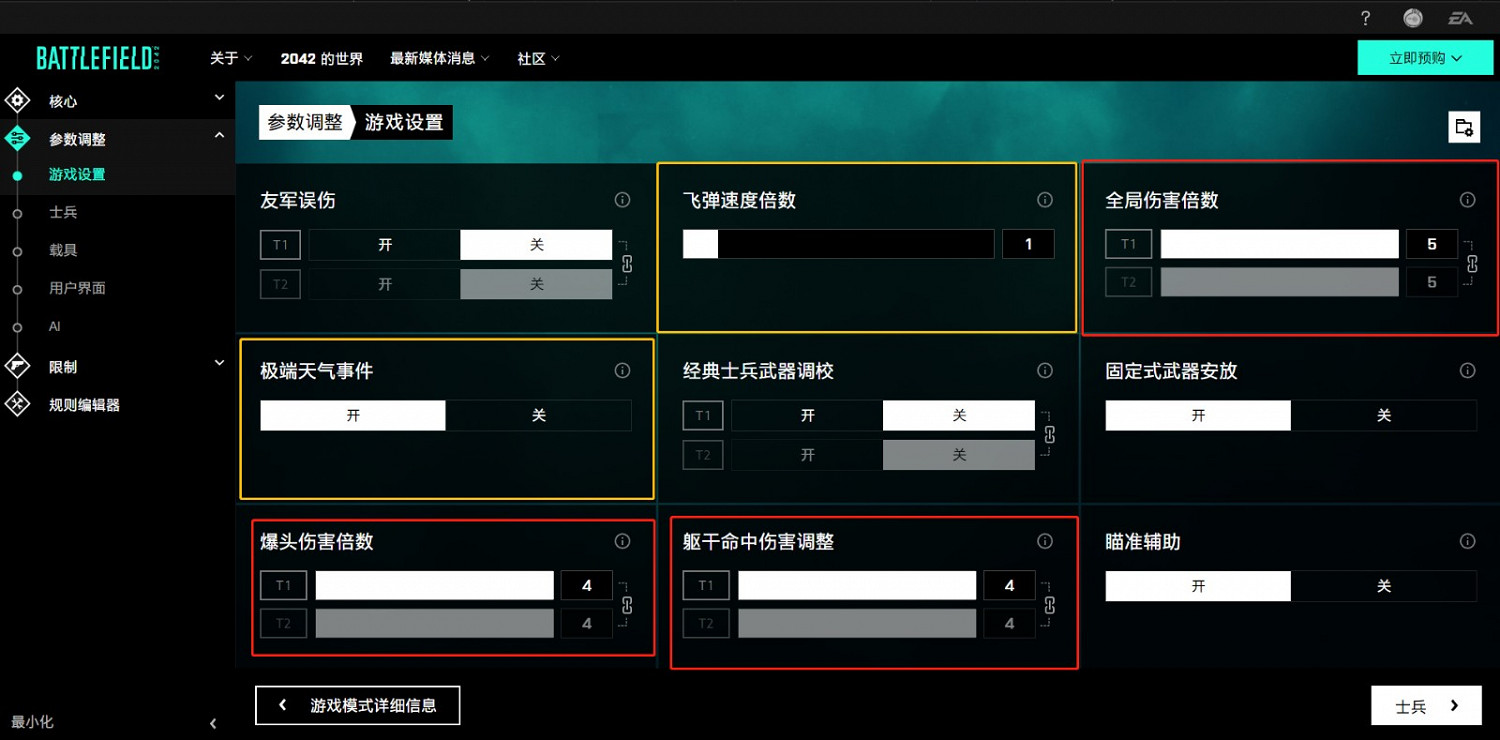The height and width of the screenshot is (740, 1500).
Task: Unlink T1 and T2 for 友军误伤
Action: pos(628,263)
